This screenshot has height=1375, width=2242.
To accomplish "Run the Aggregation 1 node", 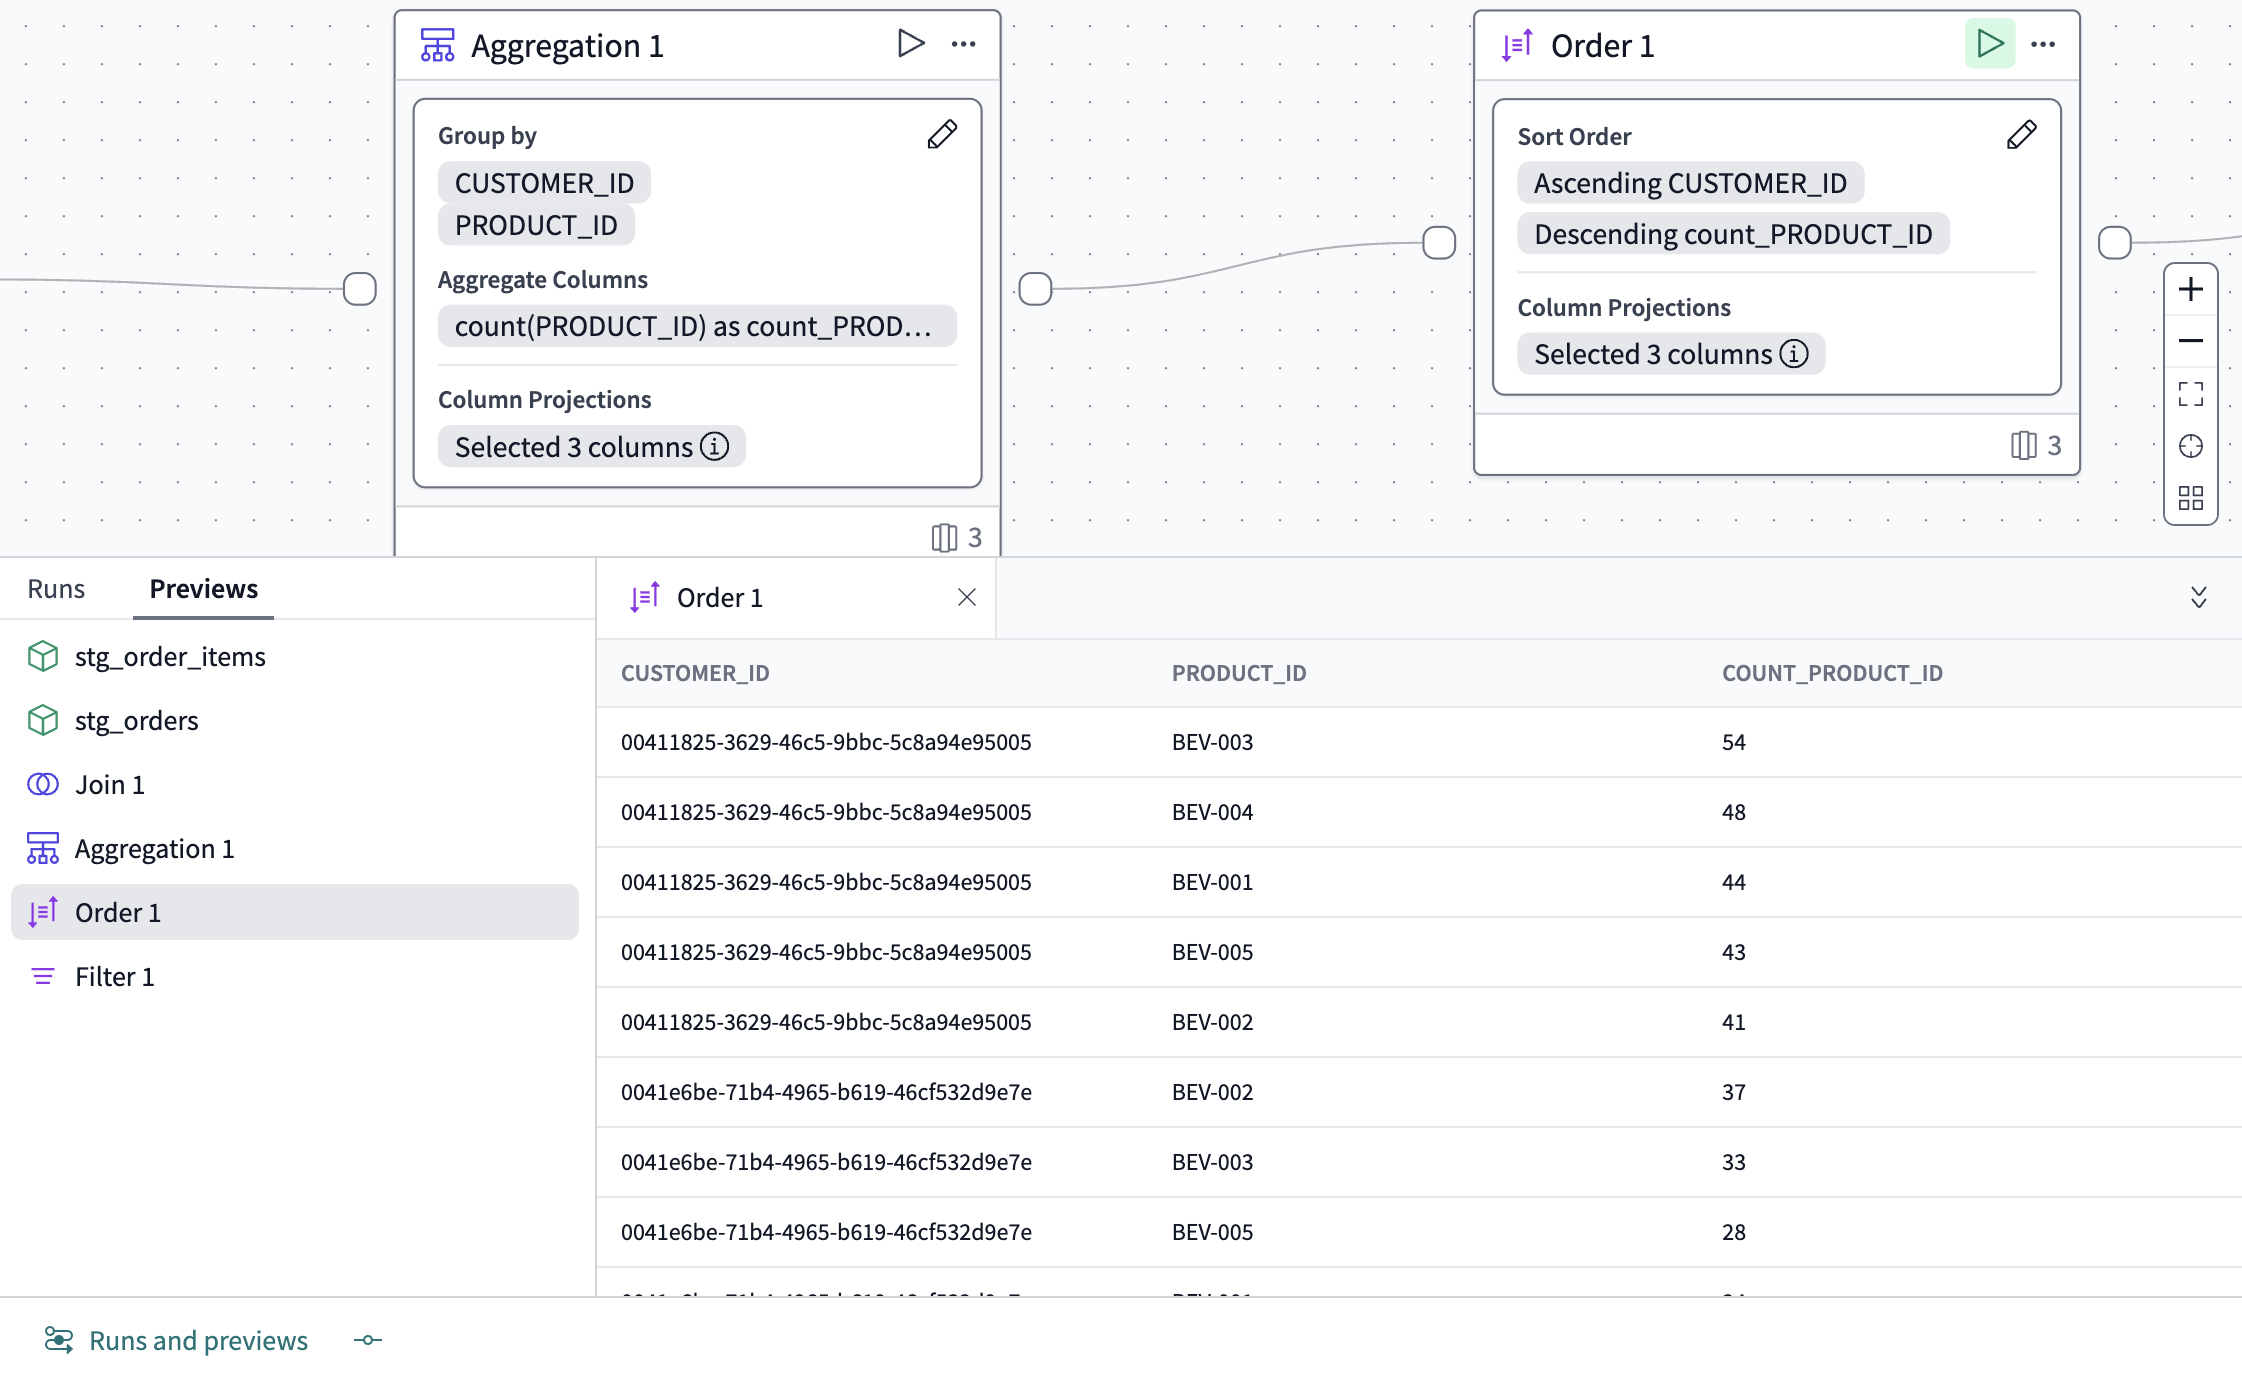I will click(x=910, y=43).
